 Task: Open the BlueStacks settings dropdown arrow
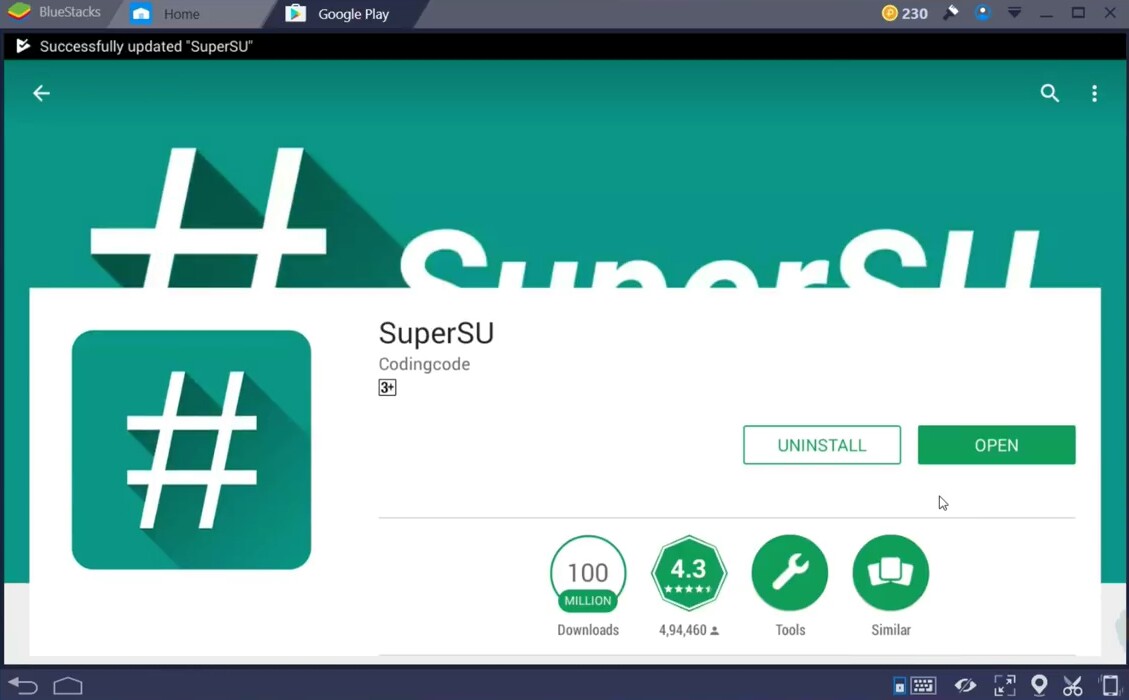coord(1014,13)
